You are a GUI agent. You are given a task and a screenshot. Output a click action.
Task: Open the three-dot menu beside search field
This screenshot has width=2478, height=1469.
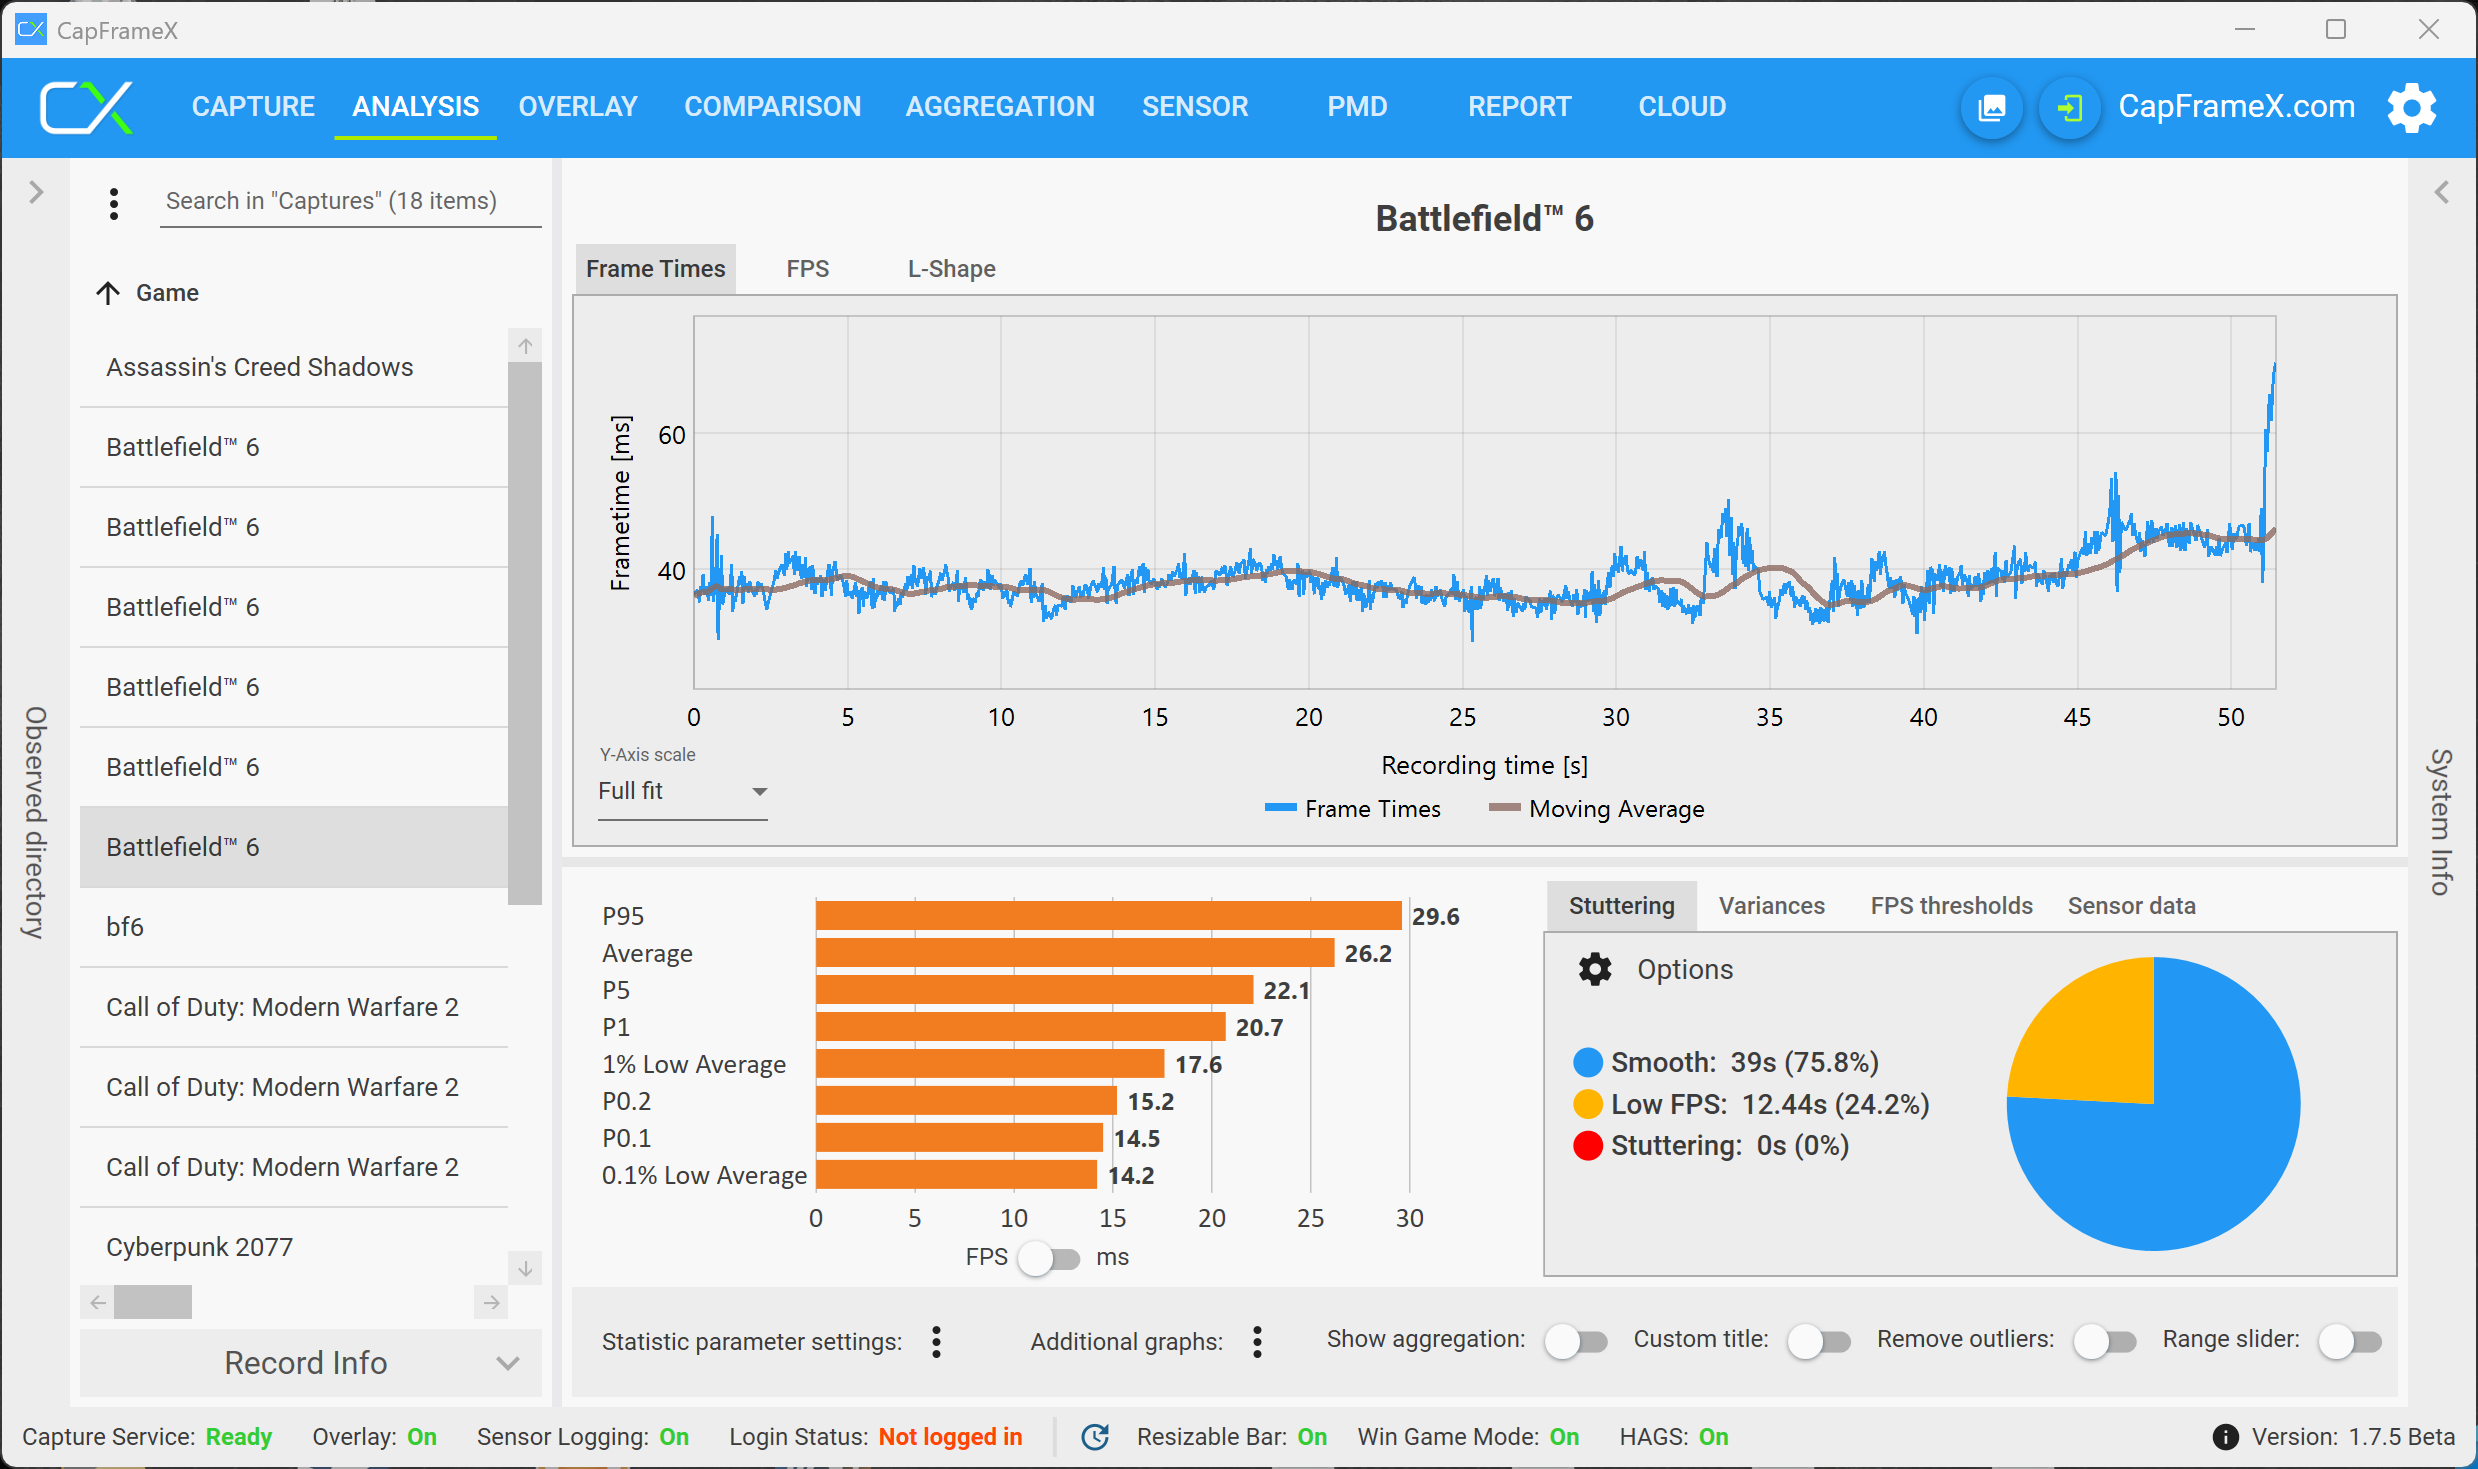[114, 203]
